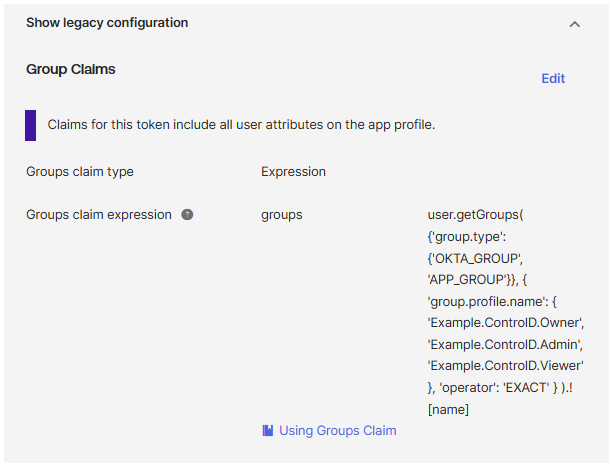610x467 pixels.
Task: Click the 'OKTA_GROUP' text in the expression
Action: click(x=477, y=259)
